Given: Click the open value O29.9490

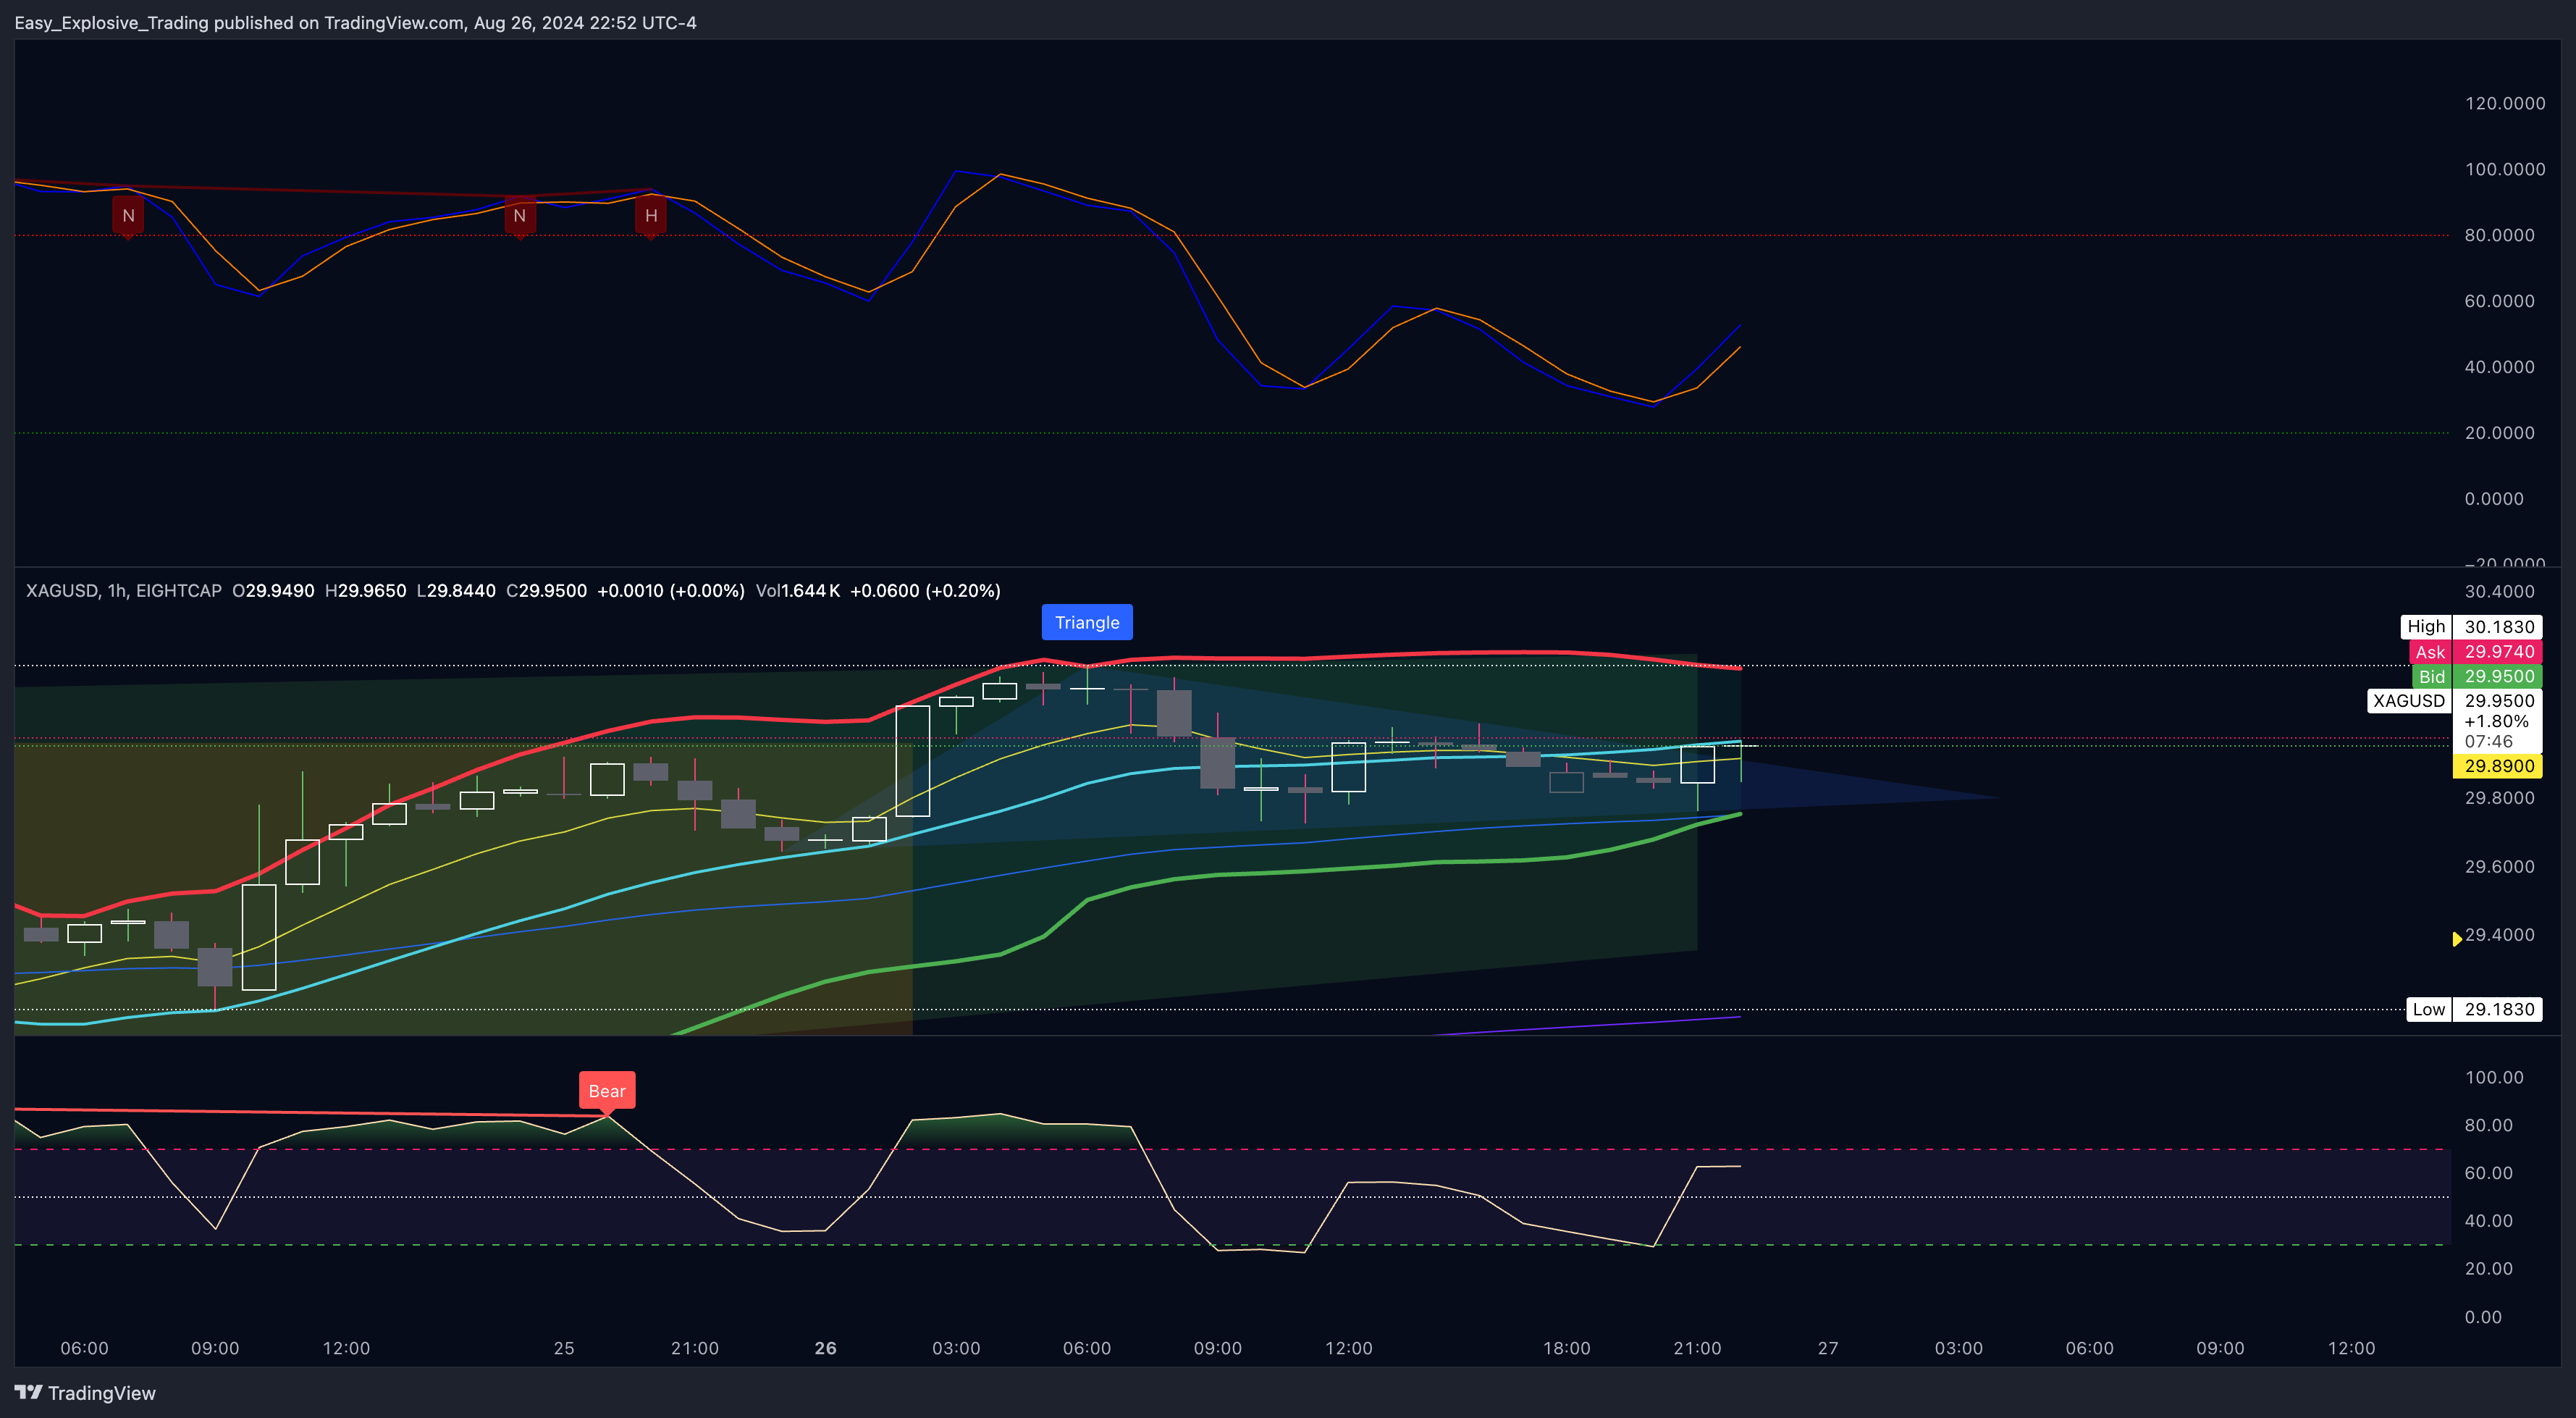Looking at the screenshot, I should pyautogui.click(x=273, y=590).
